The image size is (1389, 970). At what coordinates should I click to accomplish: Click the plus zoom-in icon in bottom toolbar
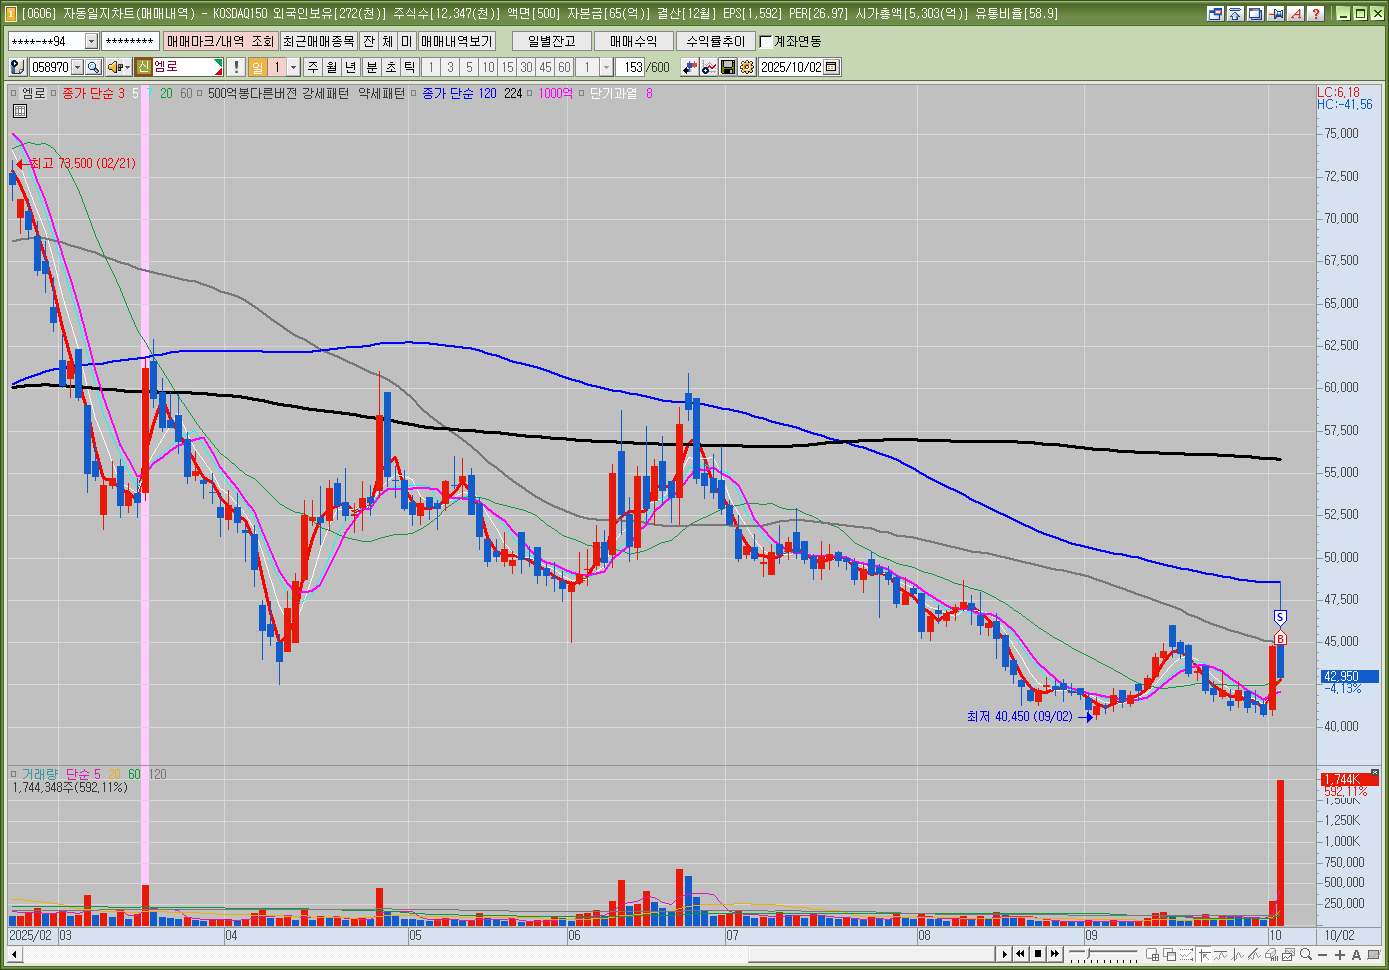[x=1340, y=954]
